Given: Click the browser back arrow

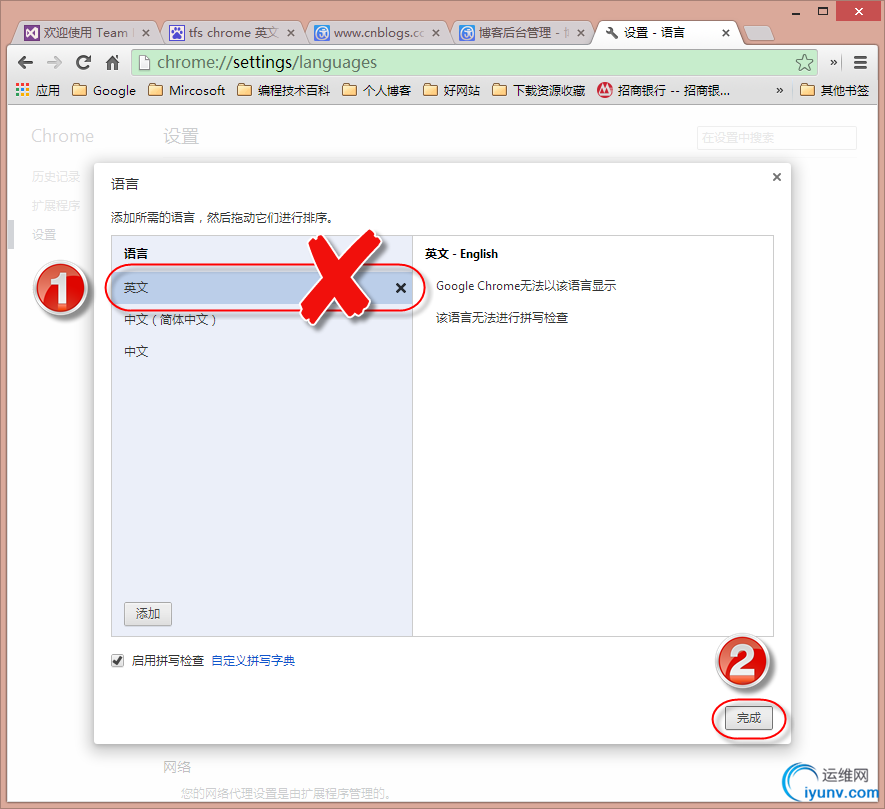Looking at the screenshot, I should 25,63.
